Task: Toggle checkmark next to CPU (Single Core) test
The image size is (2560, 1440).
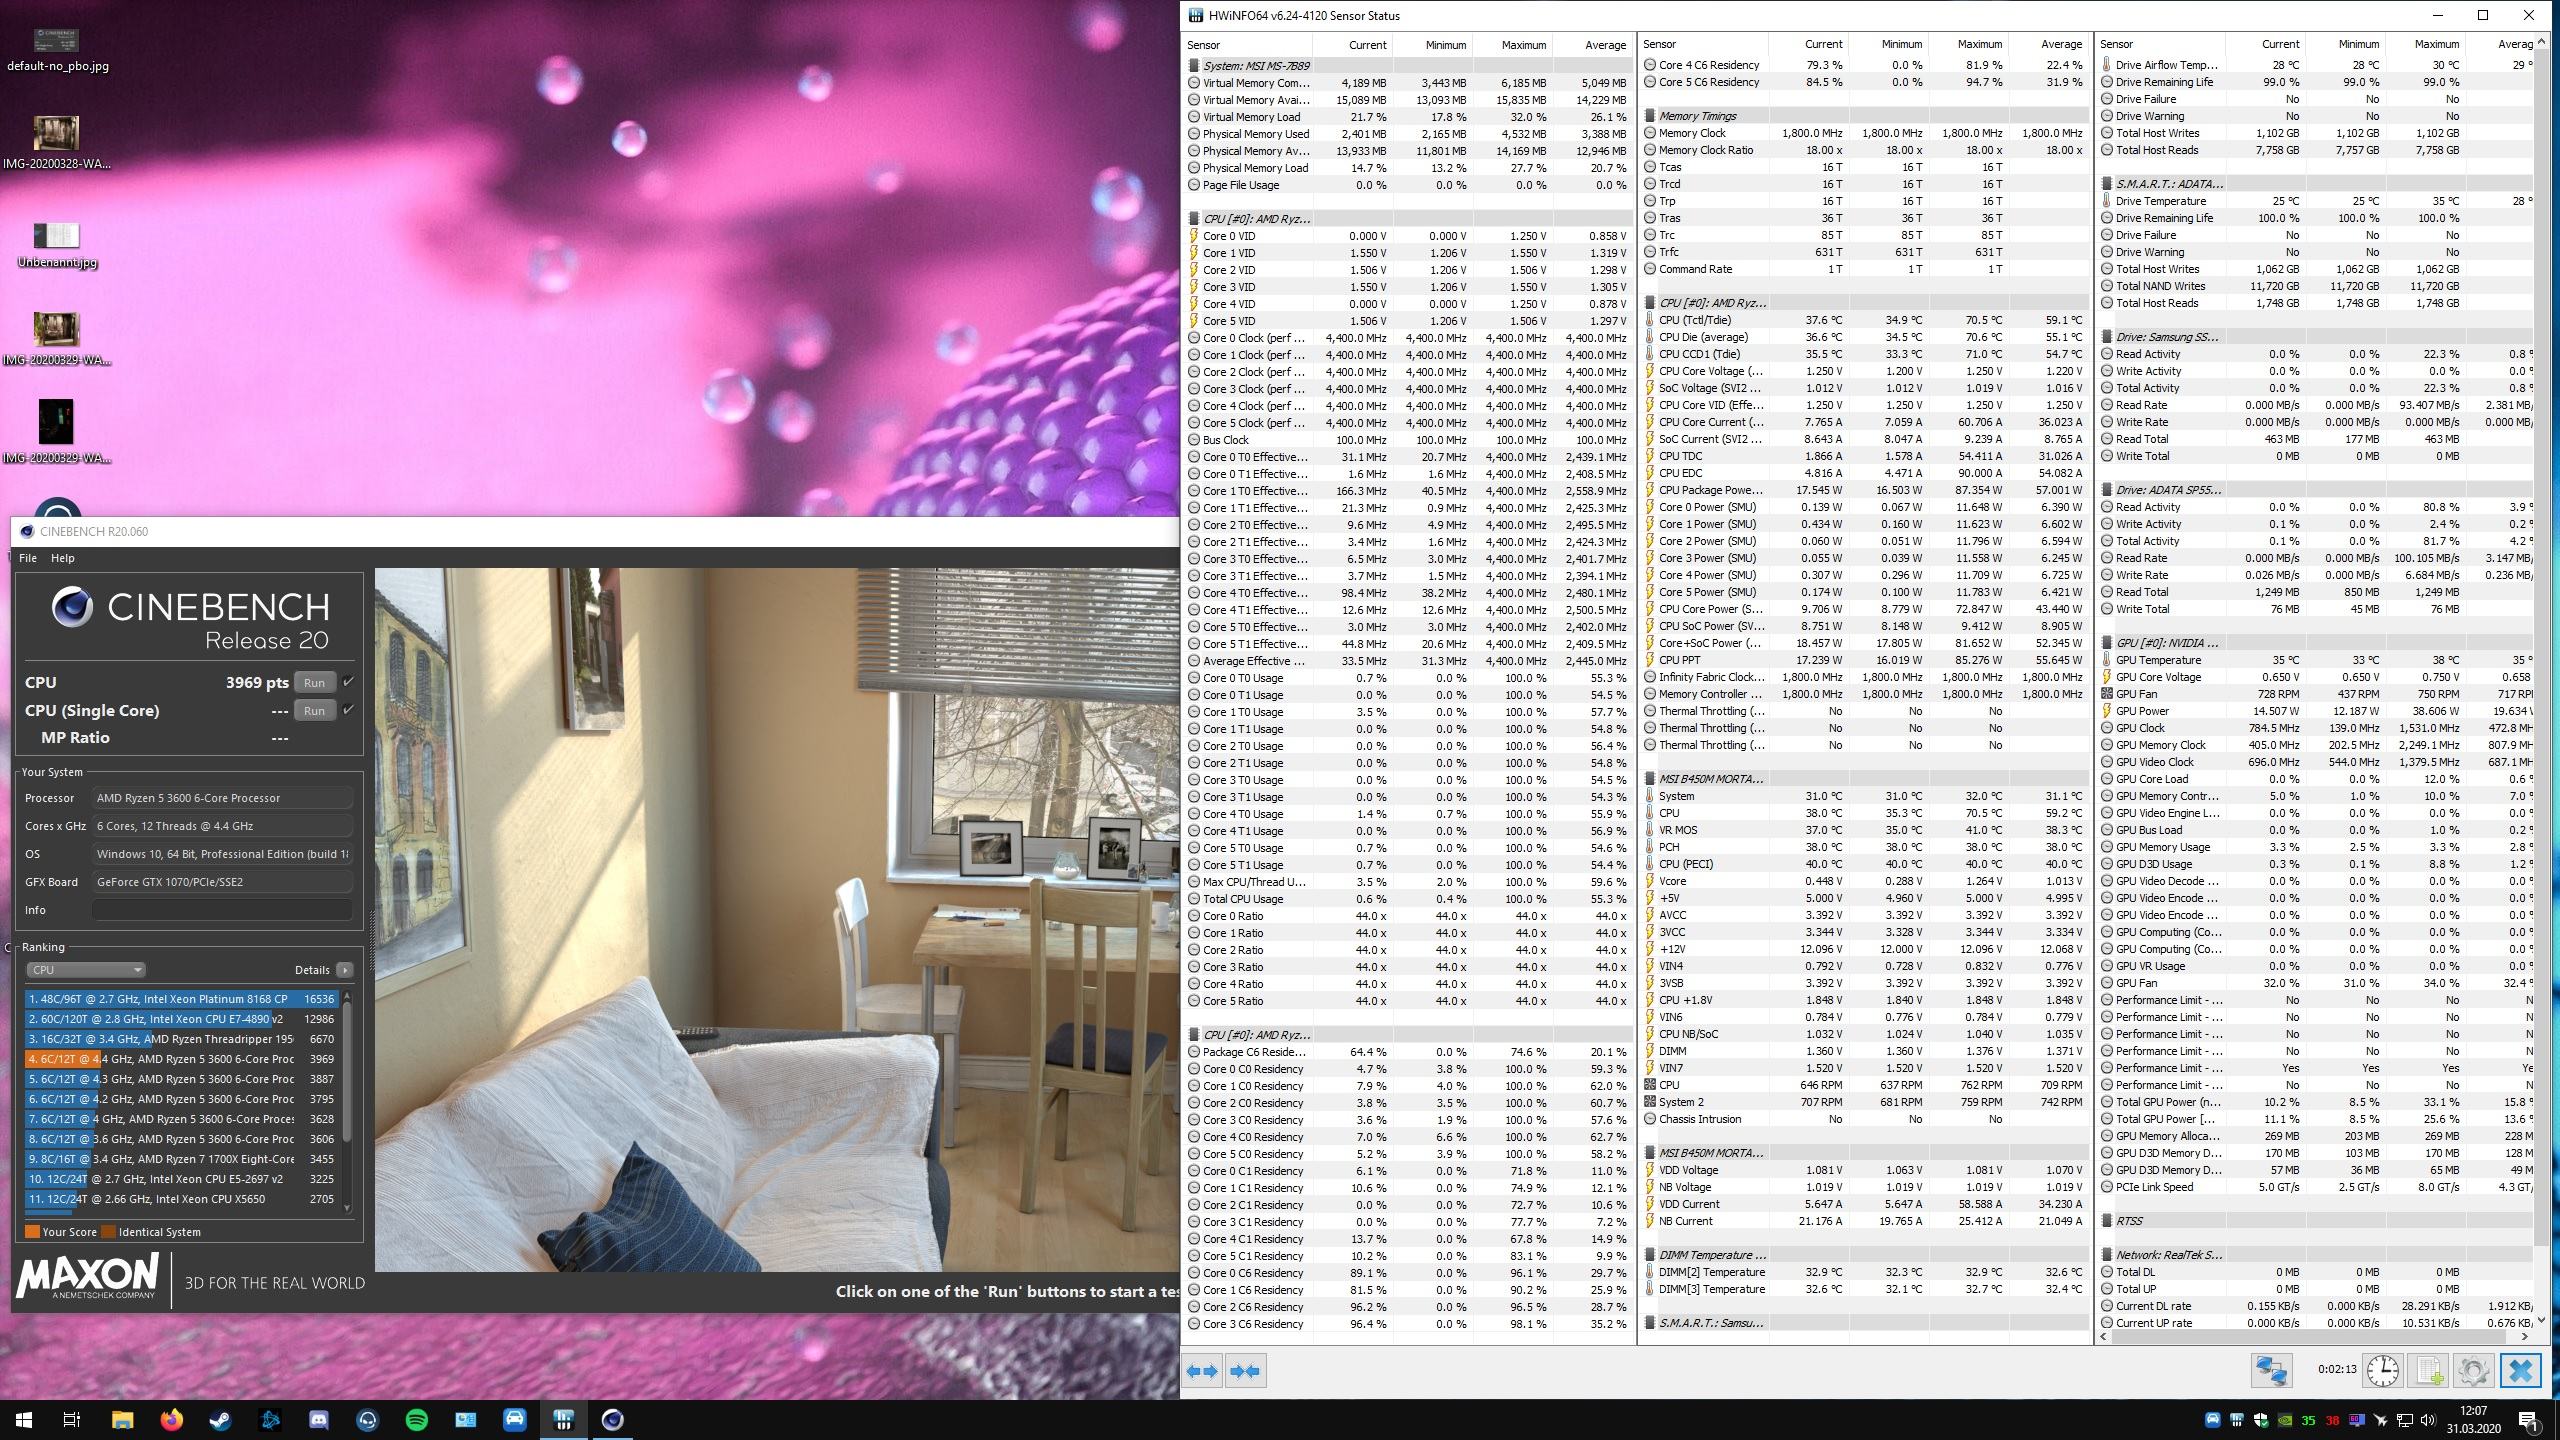Action: (348, 710)
